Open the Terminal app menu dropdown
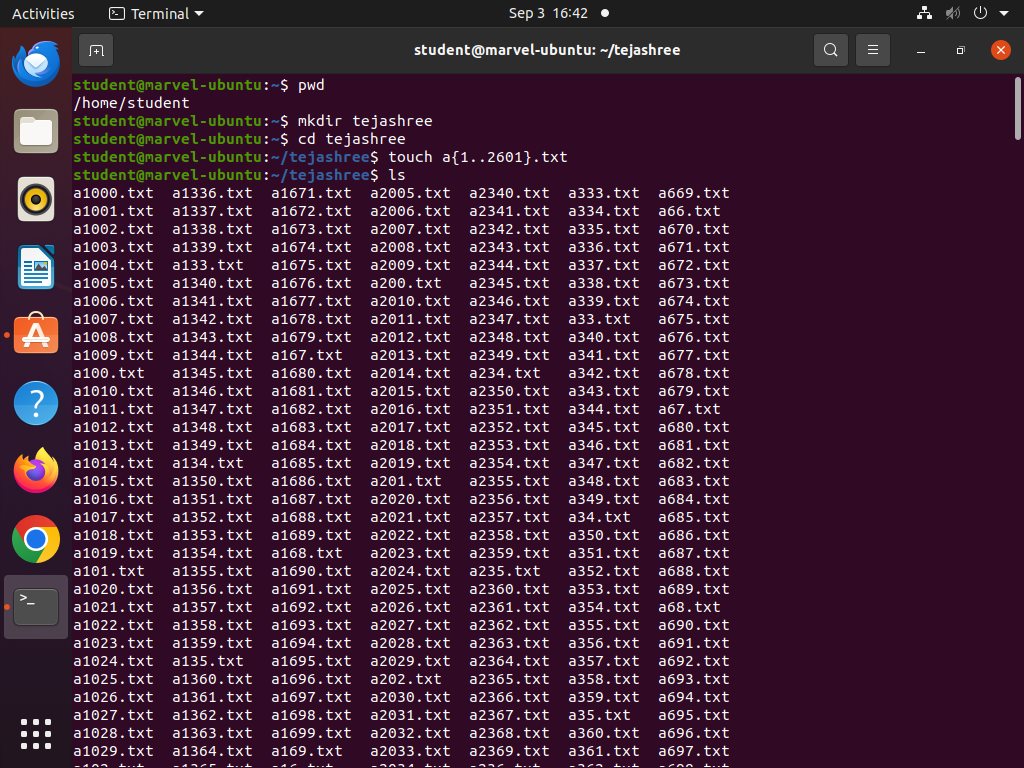This screenshot has width=1024, height=768. (156, 13)
